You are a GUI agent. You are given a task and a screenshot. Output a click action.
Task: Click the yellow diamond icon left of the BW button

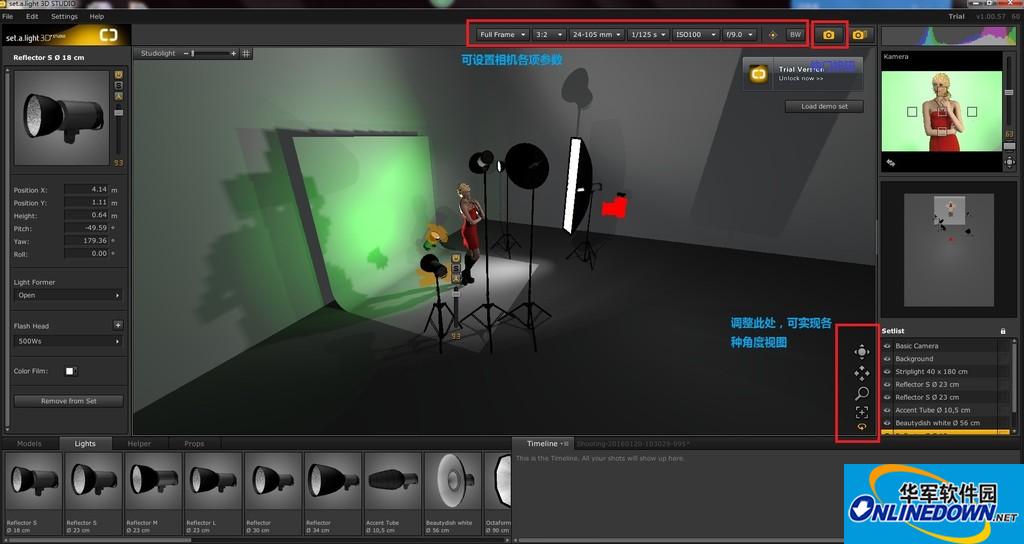click(773, 35)
